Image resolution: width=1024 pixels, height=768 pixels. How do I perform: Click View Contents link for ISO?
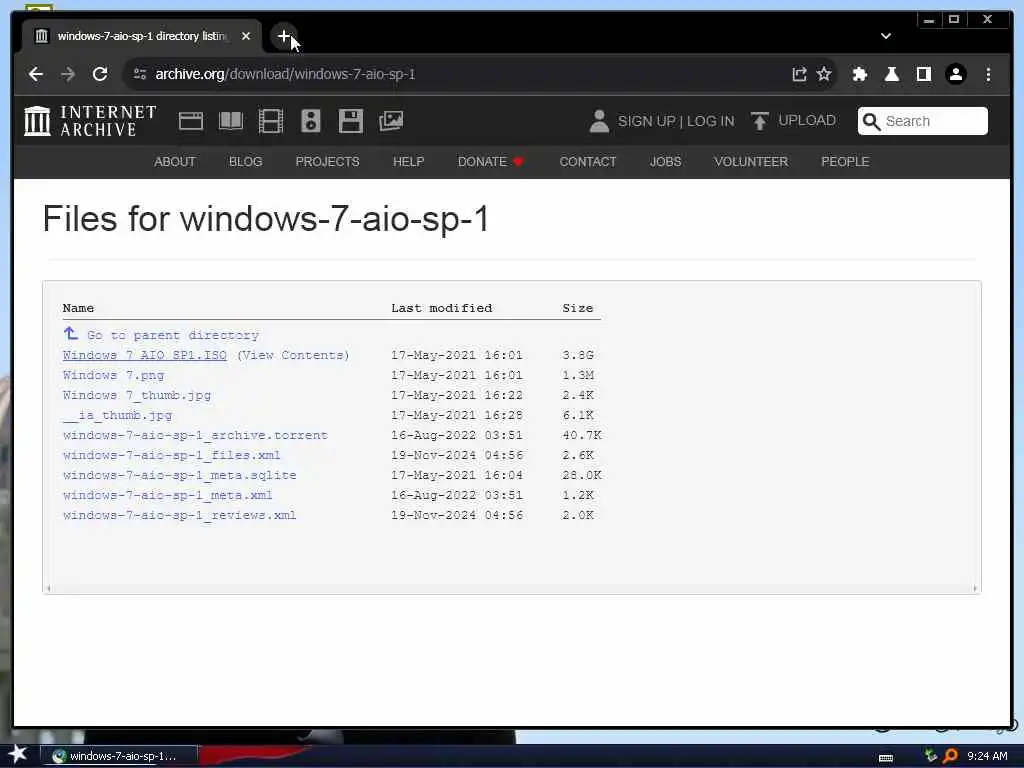coord(293,355)
